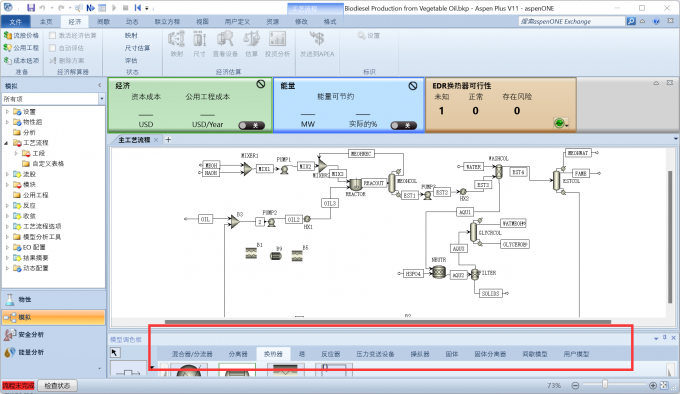Viewport: 680px width, 394px height.
Task: Click Send to APEA dollar icon
Action: pos(317,44)
